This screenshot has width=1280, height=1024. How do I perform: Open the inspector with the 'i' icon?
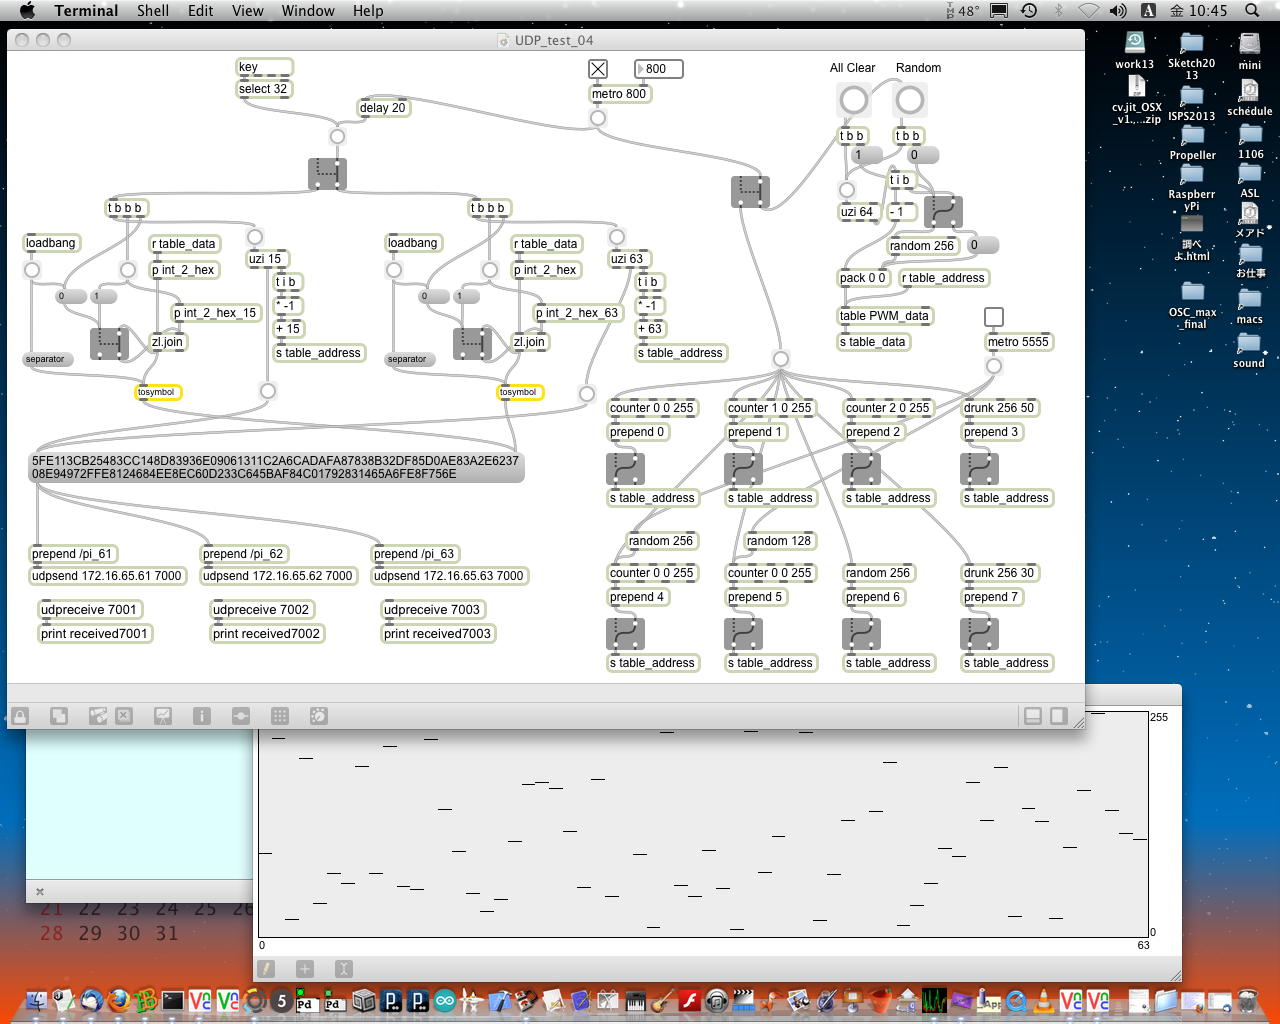click(x=202, y=716)
